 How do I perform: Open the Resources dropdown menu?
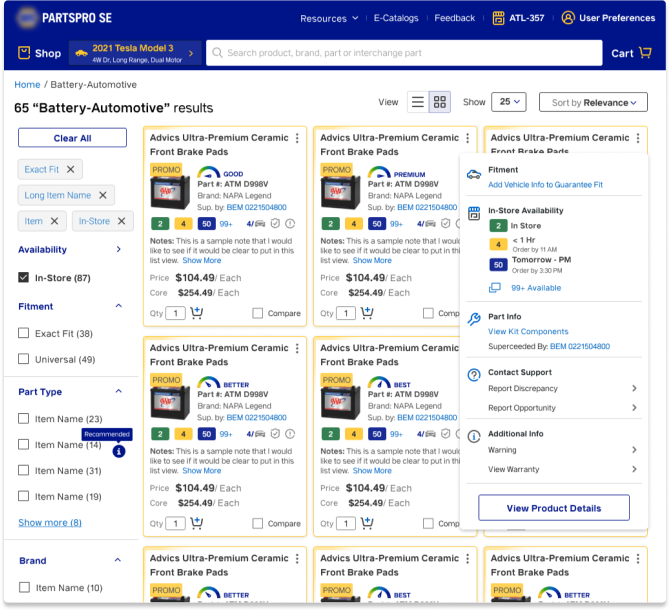coord(329,18)
